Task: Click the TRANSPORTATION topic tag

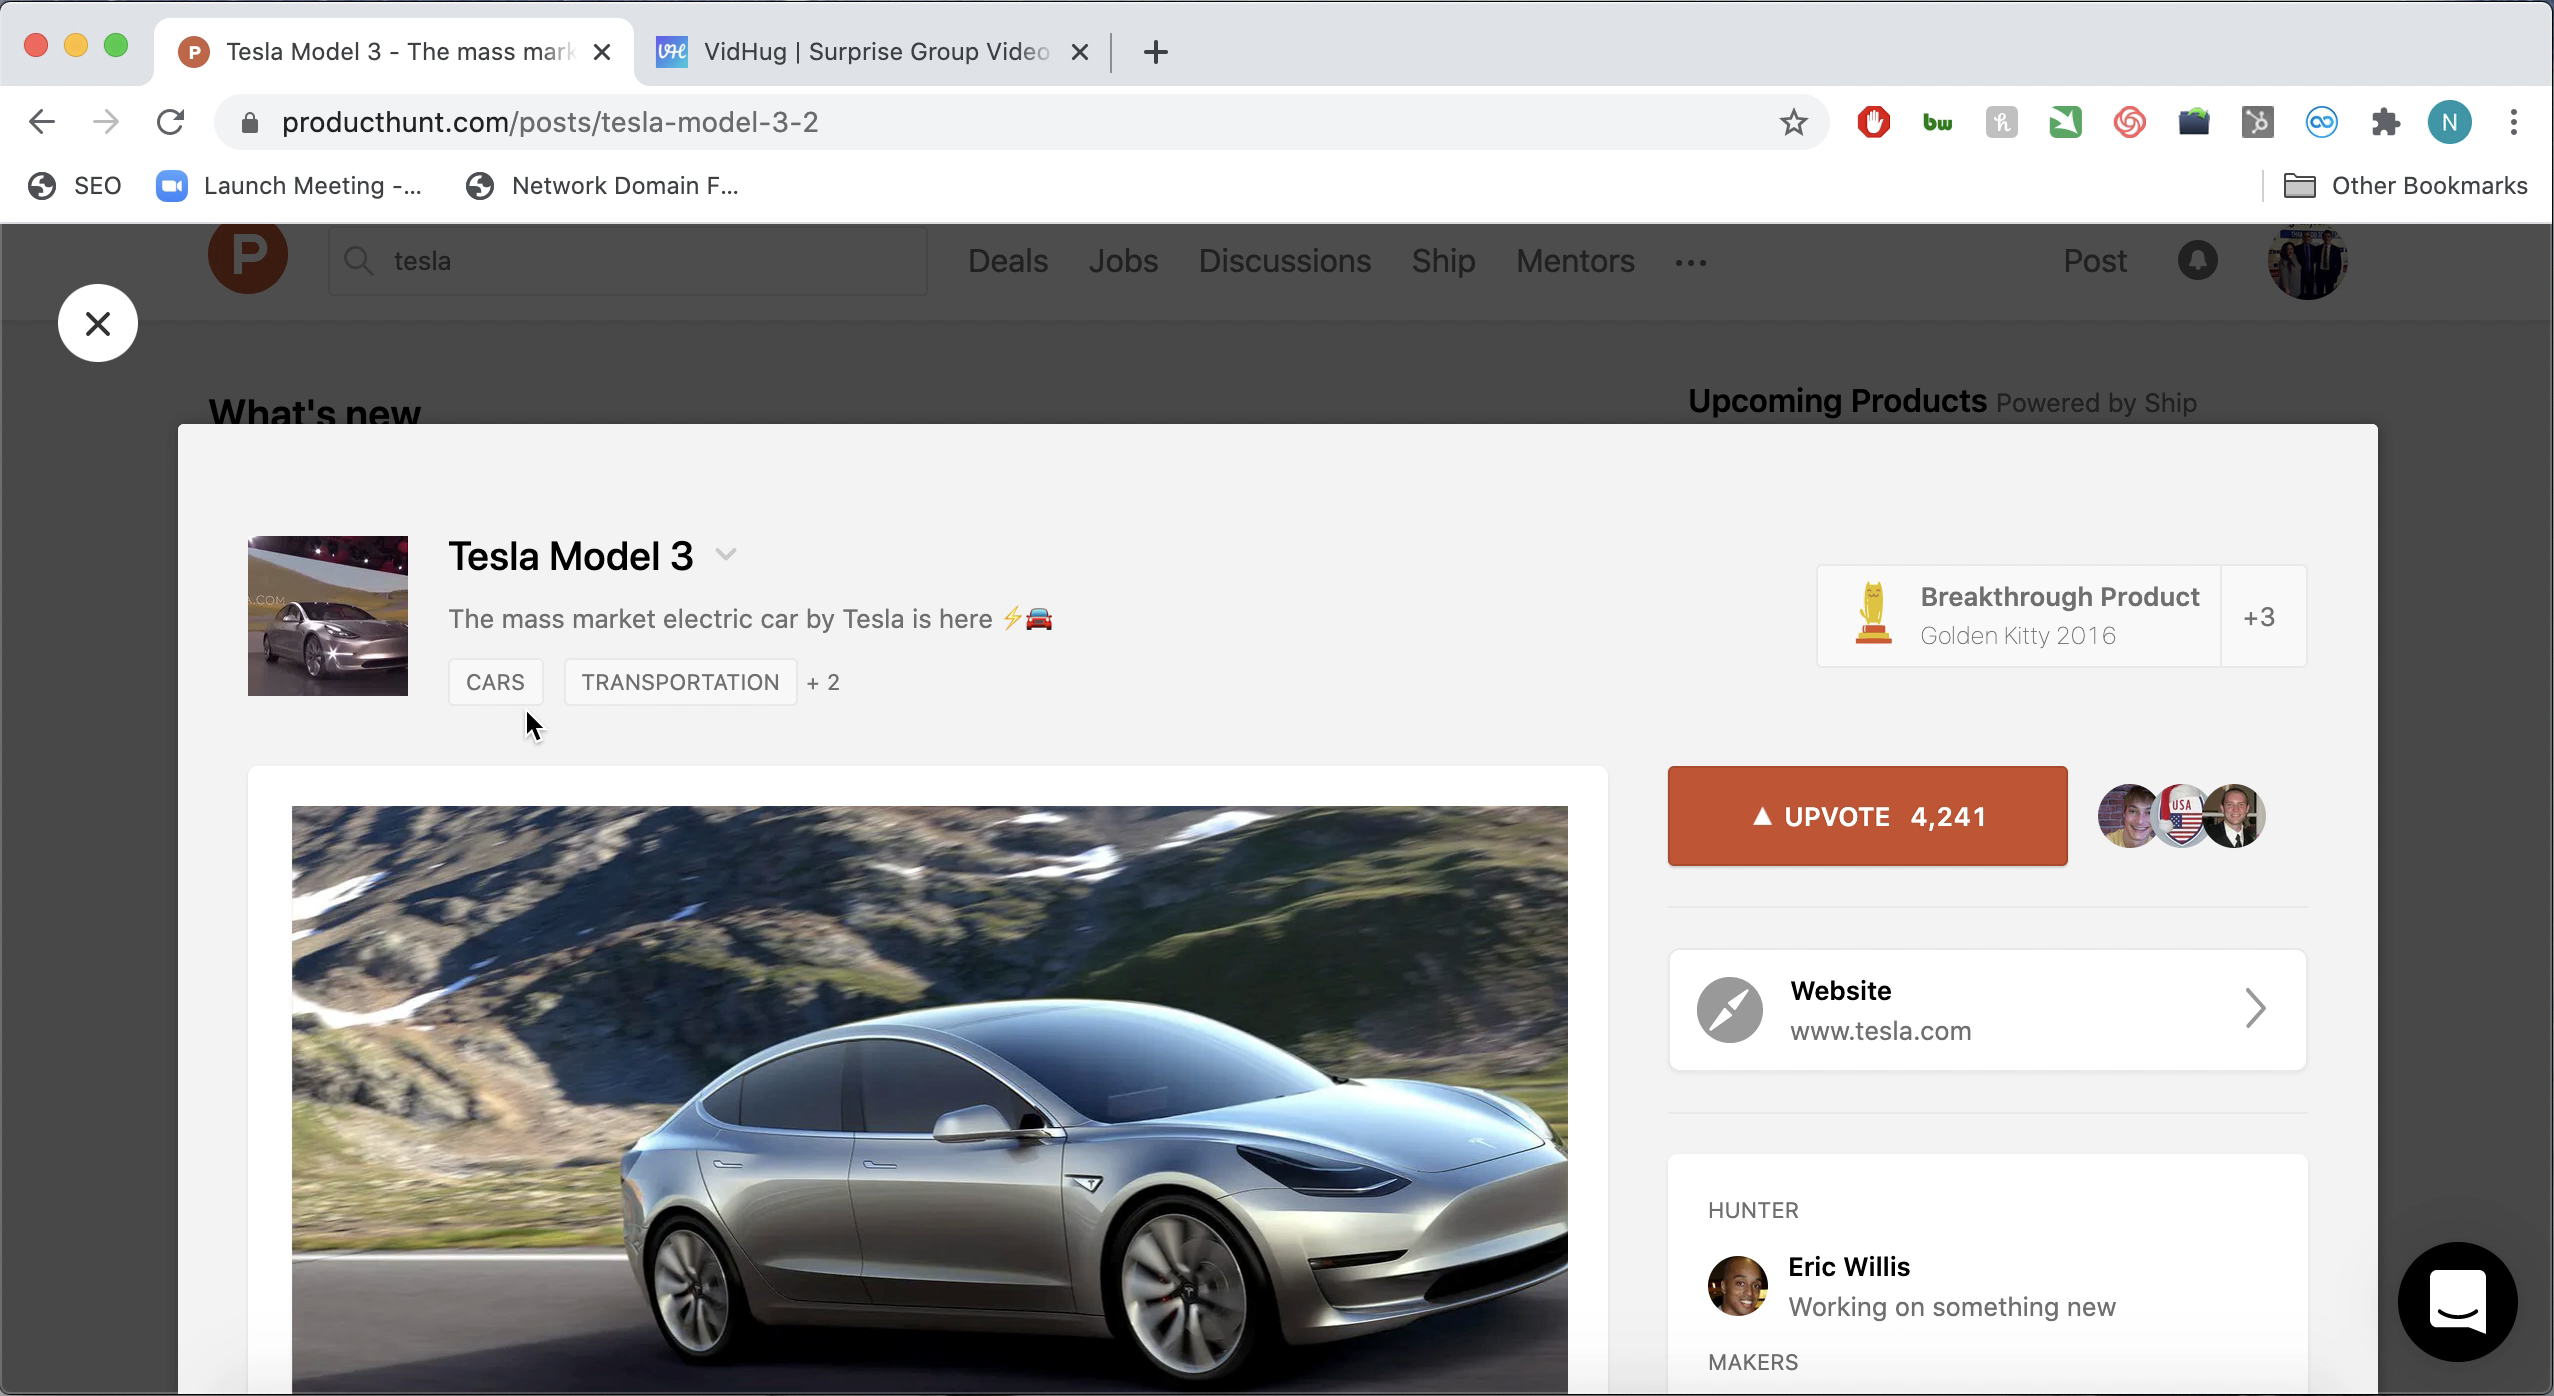Action: click(680, 682)
